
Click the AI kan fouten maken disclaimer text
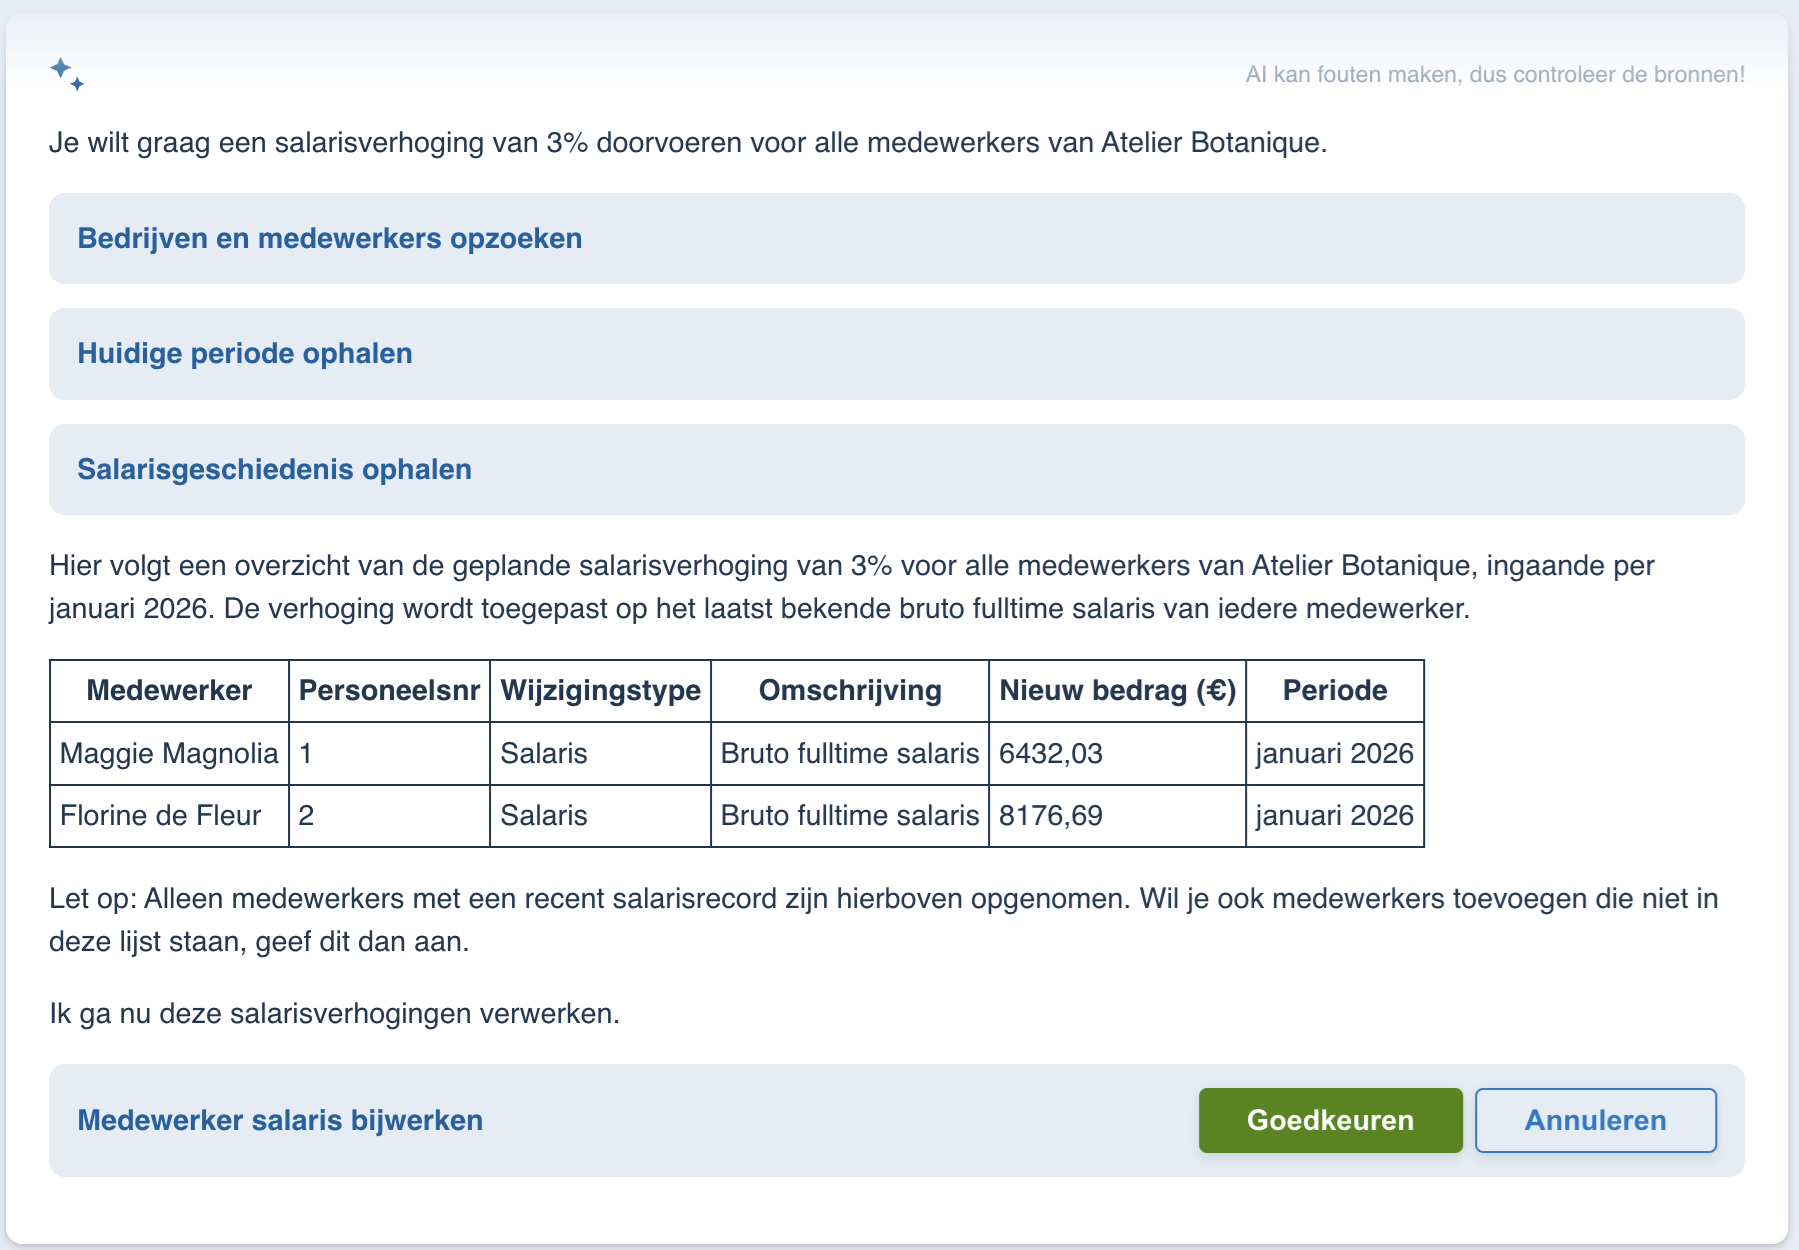[1495, 75]
